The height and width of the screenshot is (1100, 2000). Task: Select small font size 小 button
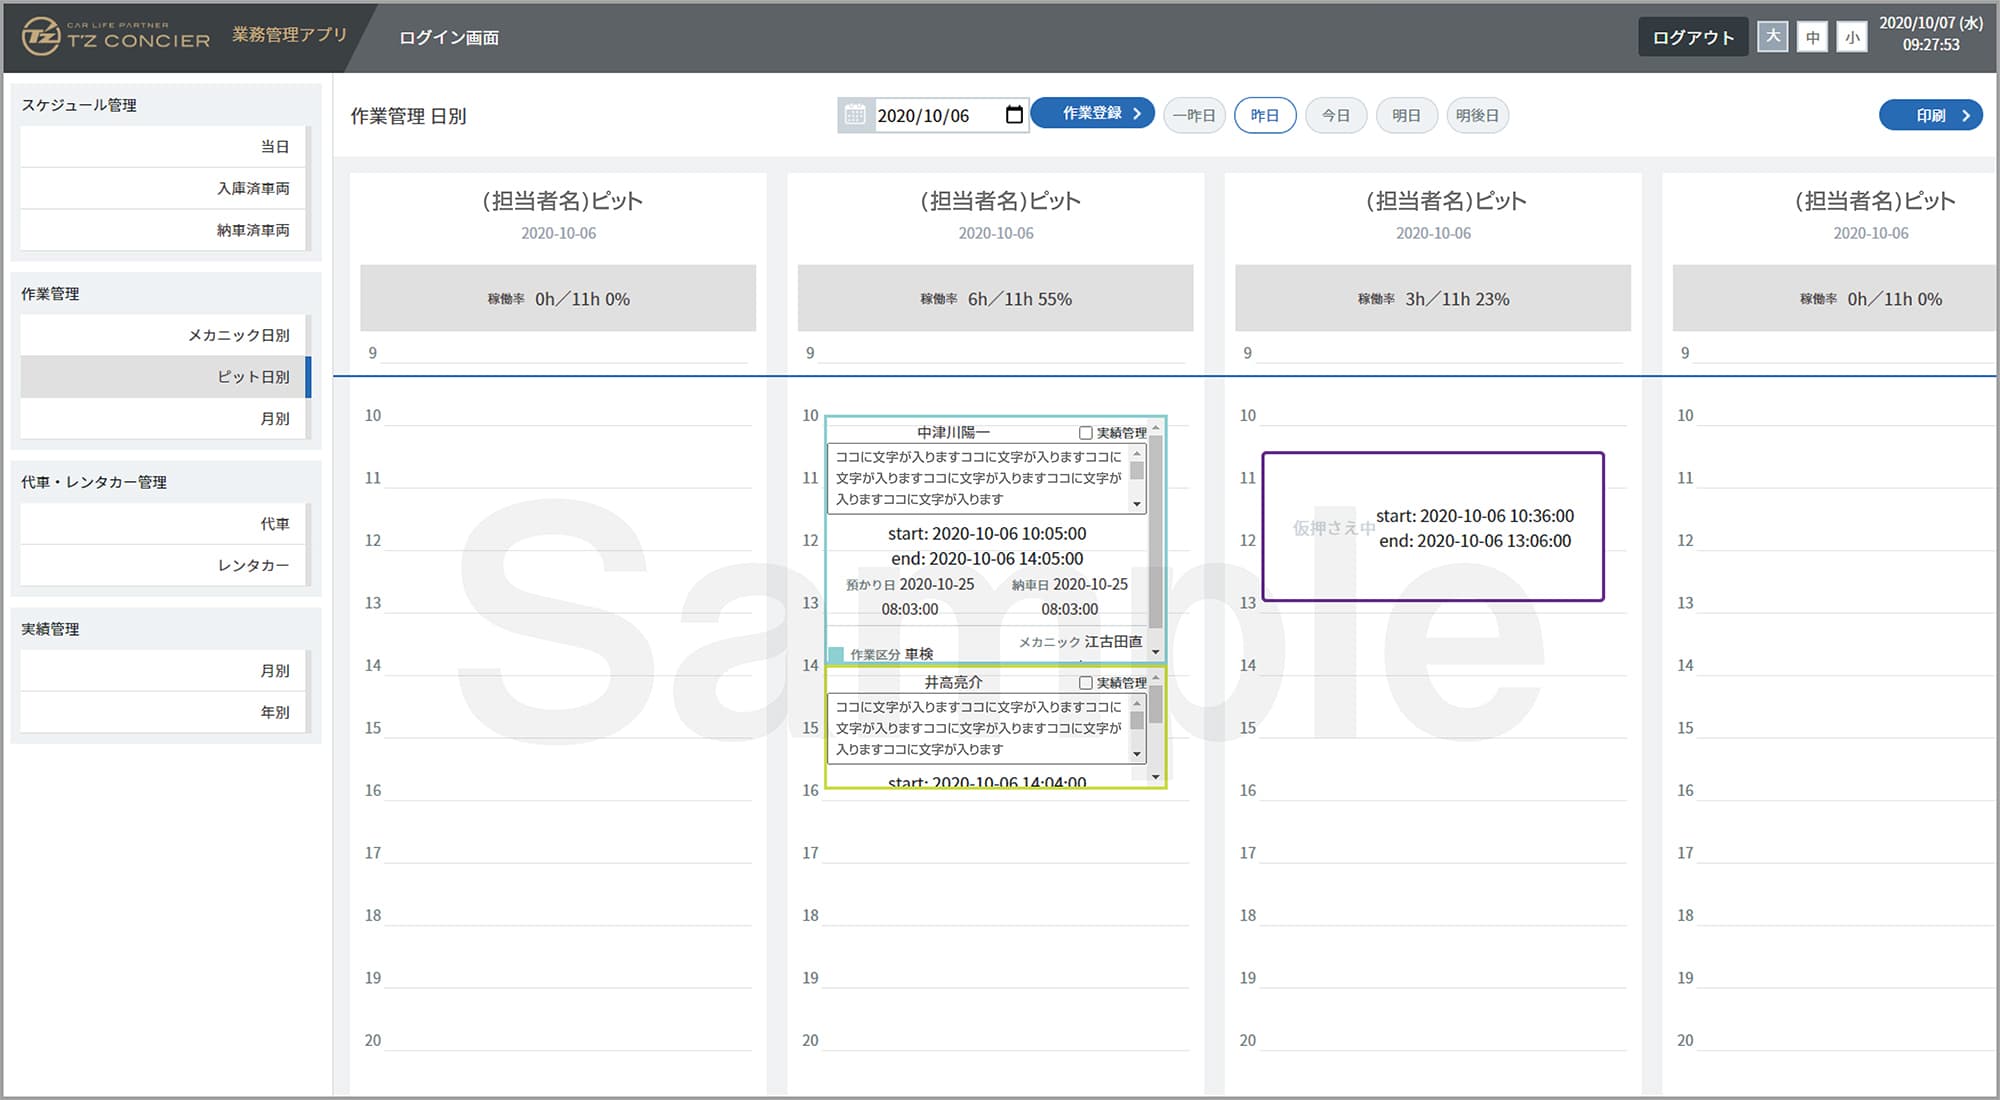[1852, 37]
